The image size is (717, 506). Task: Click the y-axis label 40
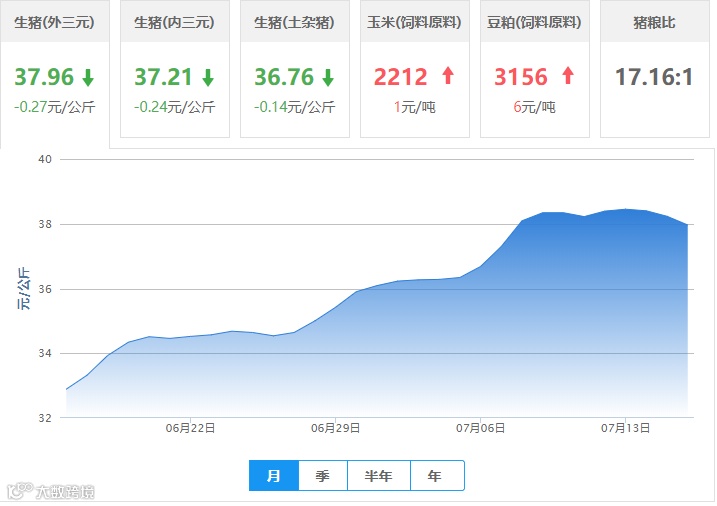[x=45, y=159]
